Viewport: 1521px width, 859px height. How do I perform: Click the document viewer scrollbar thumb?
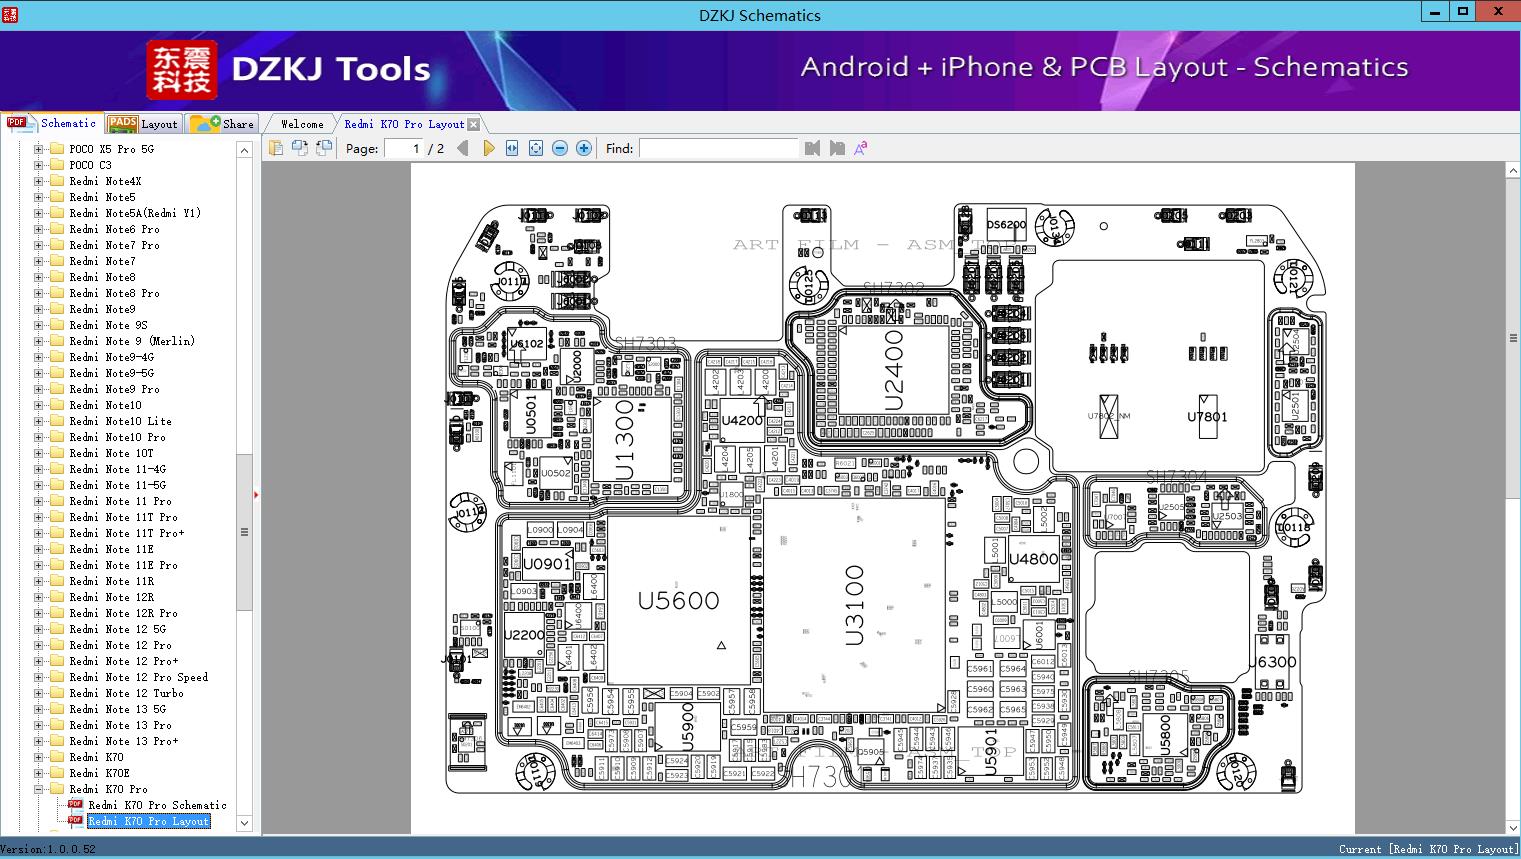[1513, 337]
